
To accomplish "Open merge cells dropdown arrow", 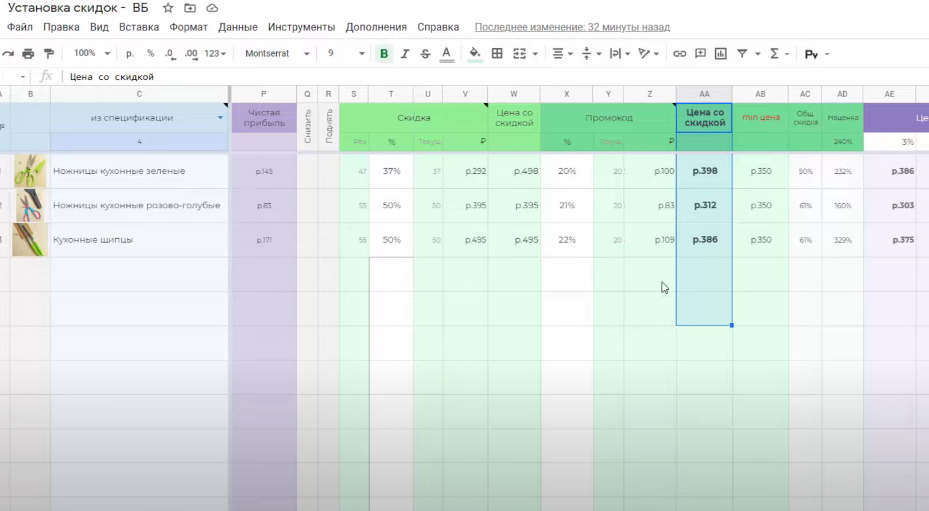I will (x=535, y=54).
